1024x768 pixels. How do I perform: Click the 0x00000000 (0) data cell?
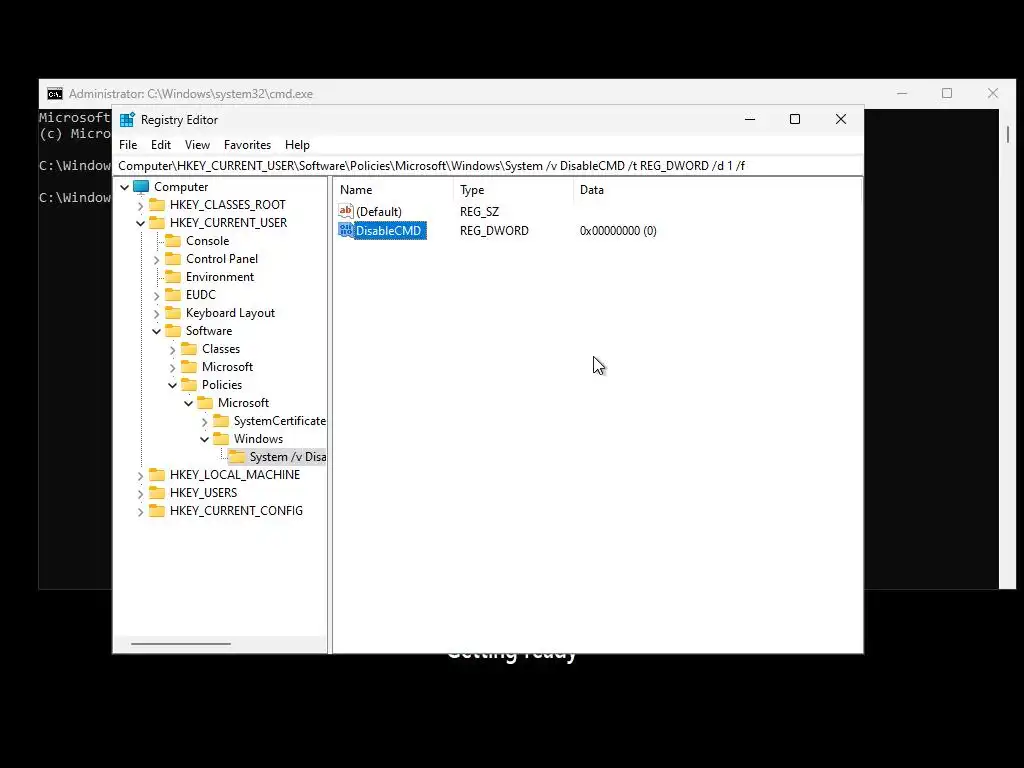(618, 231)
